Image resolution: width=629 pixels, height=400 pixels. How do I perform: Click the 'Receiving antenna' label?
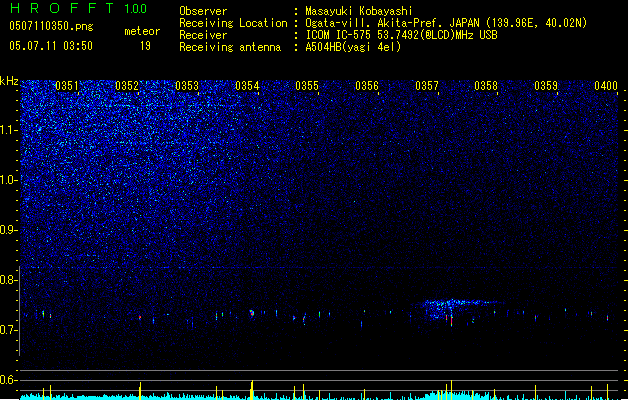230,47
